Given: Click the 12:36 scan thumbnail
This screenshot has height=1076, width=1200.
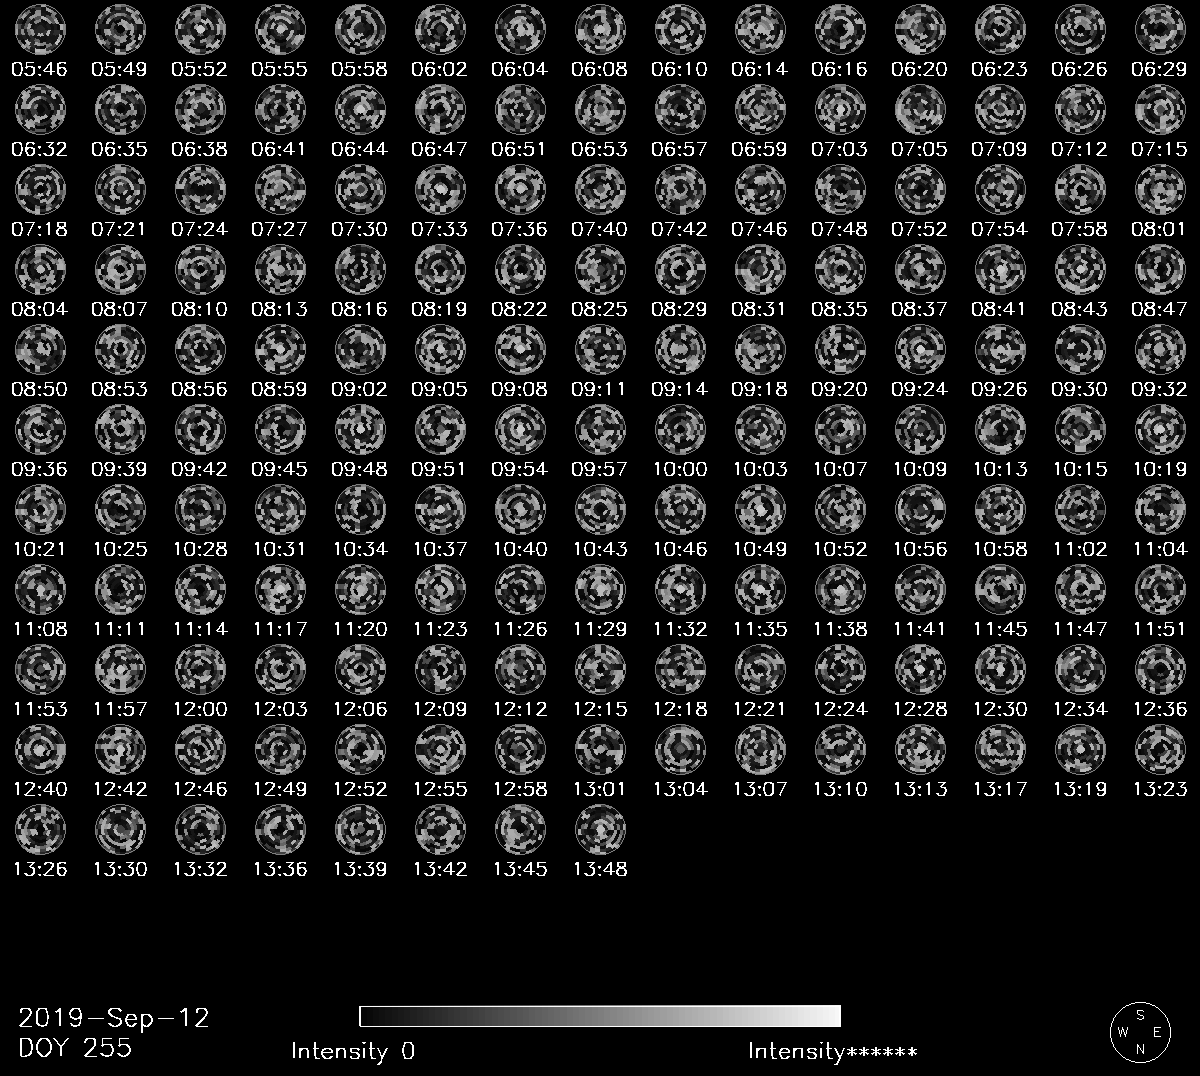Looking at the screenshot, I should click(1160, 669).
